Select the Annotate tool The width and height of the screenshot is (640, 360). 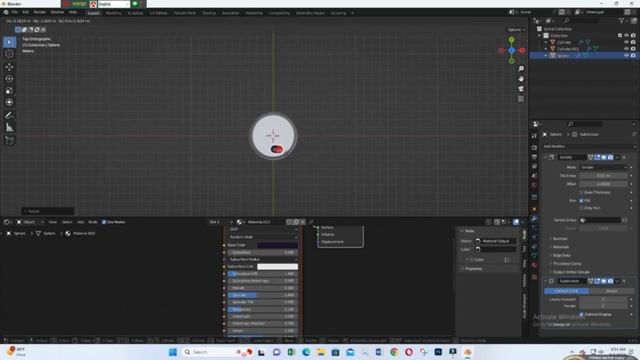click(x=9, y=116)
